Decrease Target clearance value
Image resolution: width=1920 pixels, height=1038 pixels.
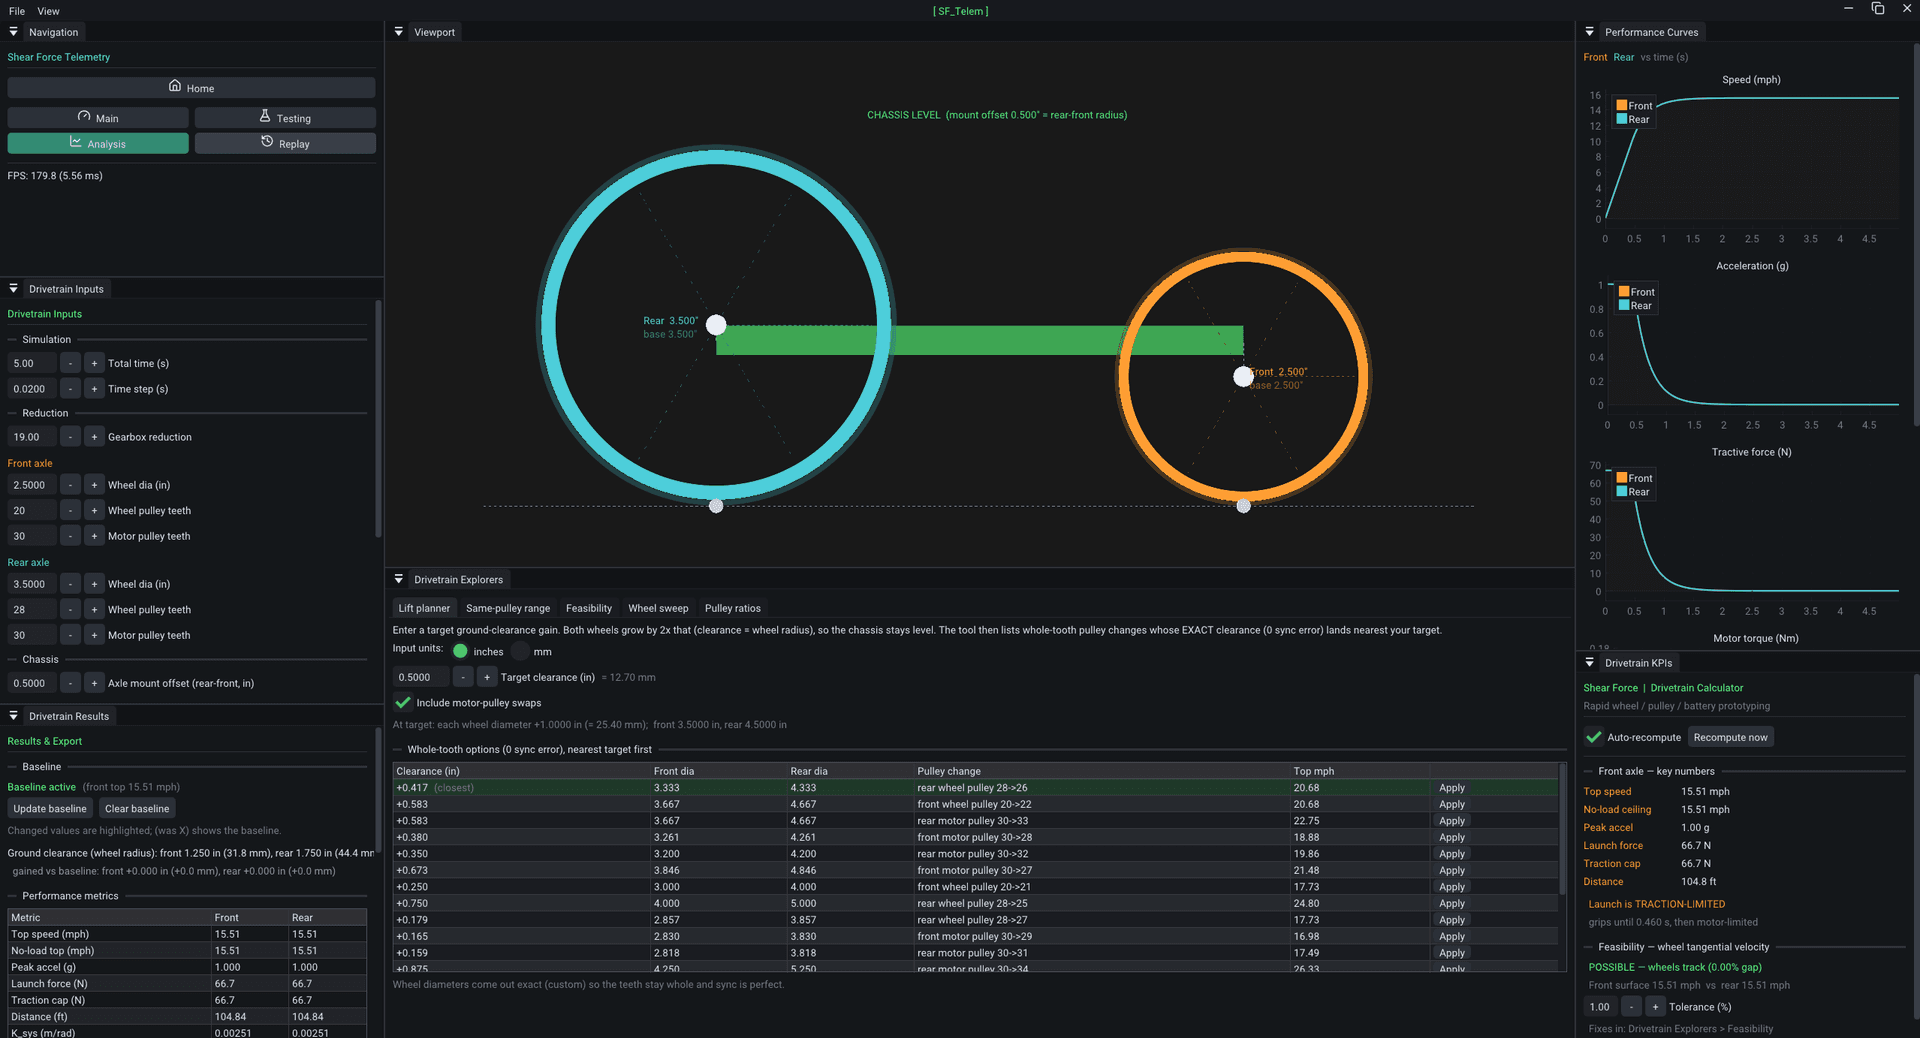pos(463,677)
